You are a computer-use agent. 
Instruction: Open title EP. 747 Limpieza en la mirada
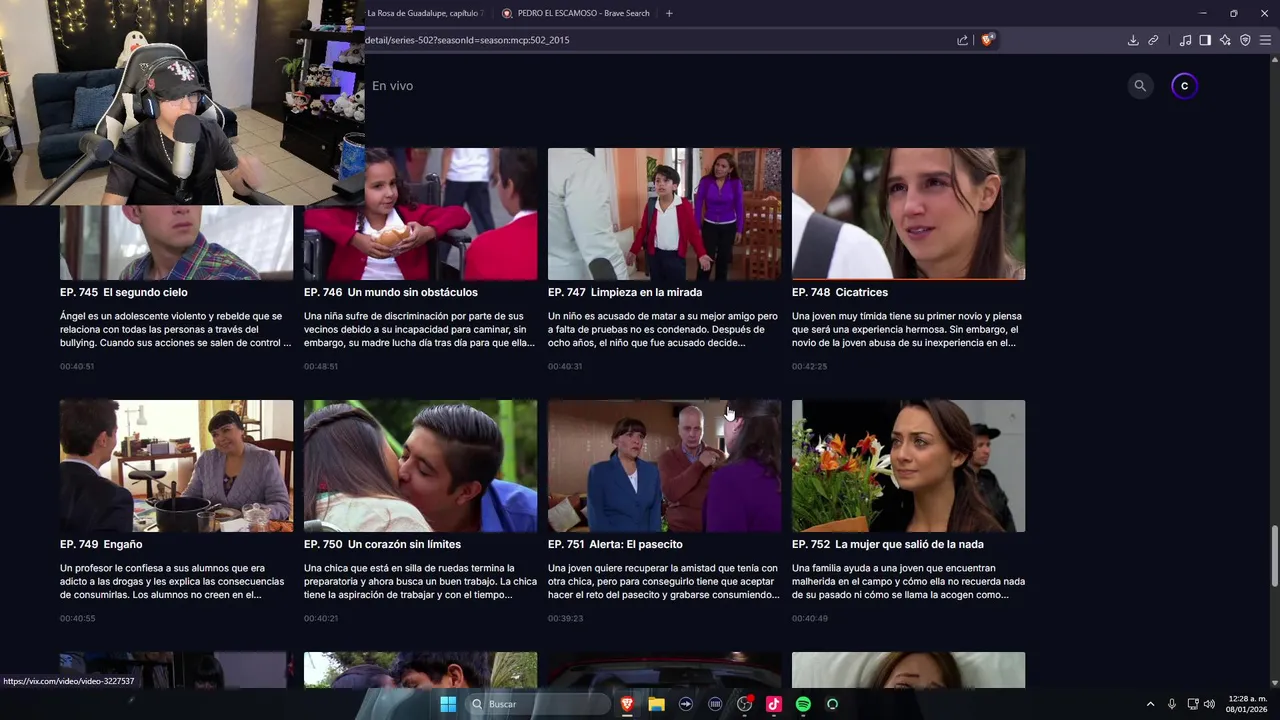tap(625, 292)
